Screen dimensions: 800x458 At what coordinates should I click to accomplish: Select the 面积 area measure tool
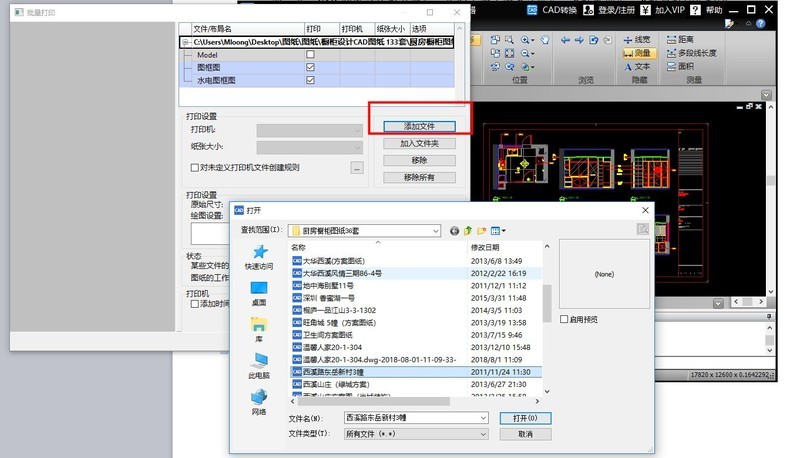click(685, 66)
